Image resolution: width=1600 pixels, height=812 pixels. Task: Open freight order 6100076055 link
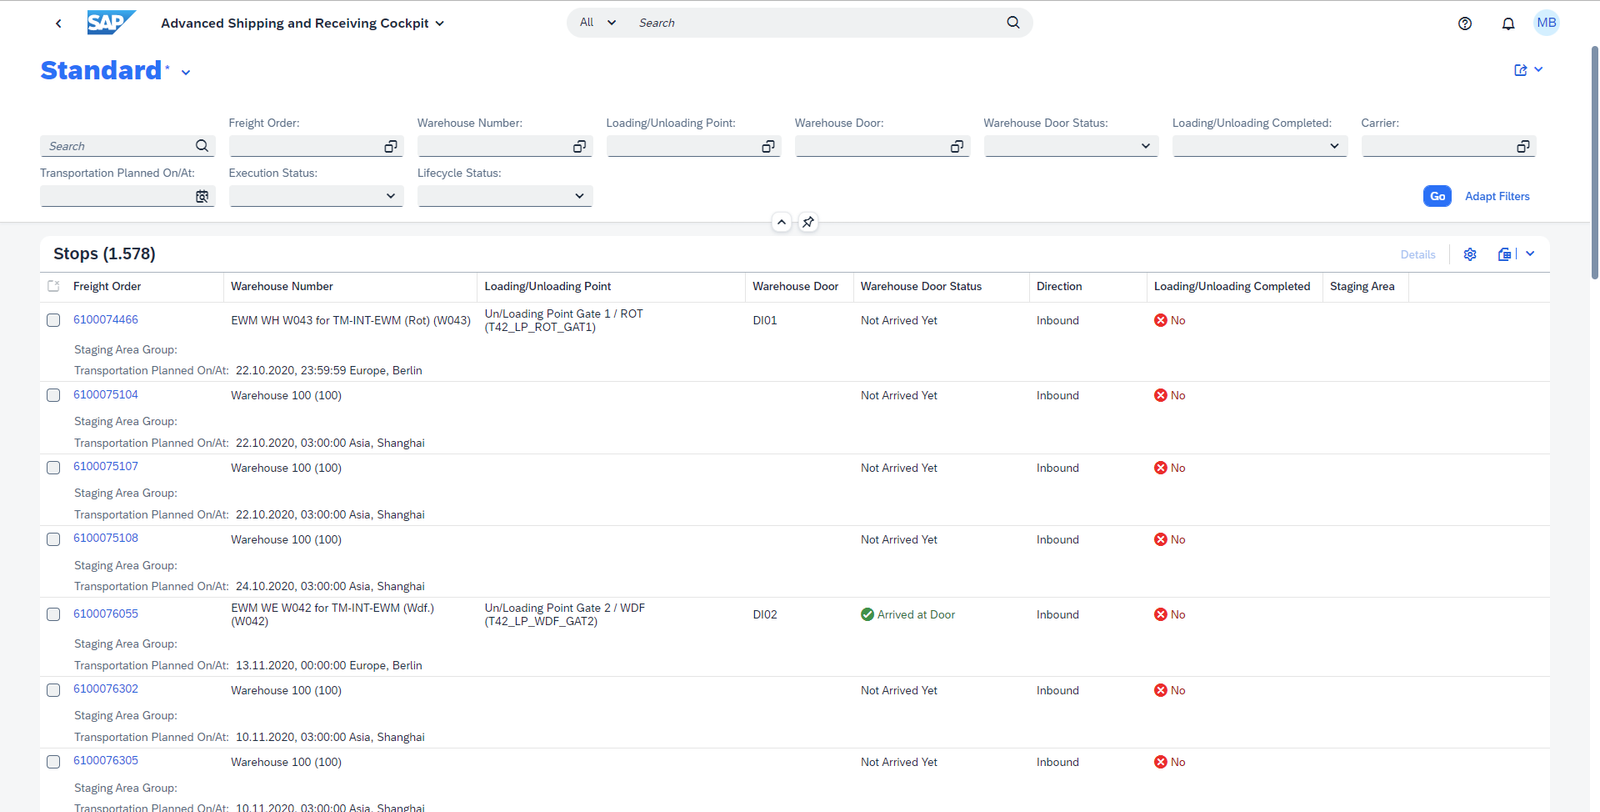point(106,614)
